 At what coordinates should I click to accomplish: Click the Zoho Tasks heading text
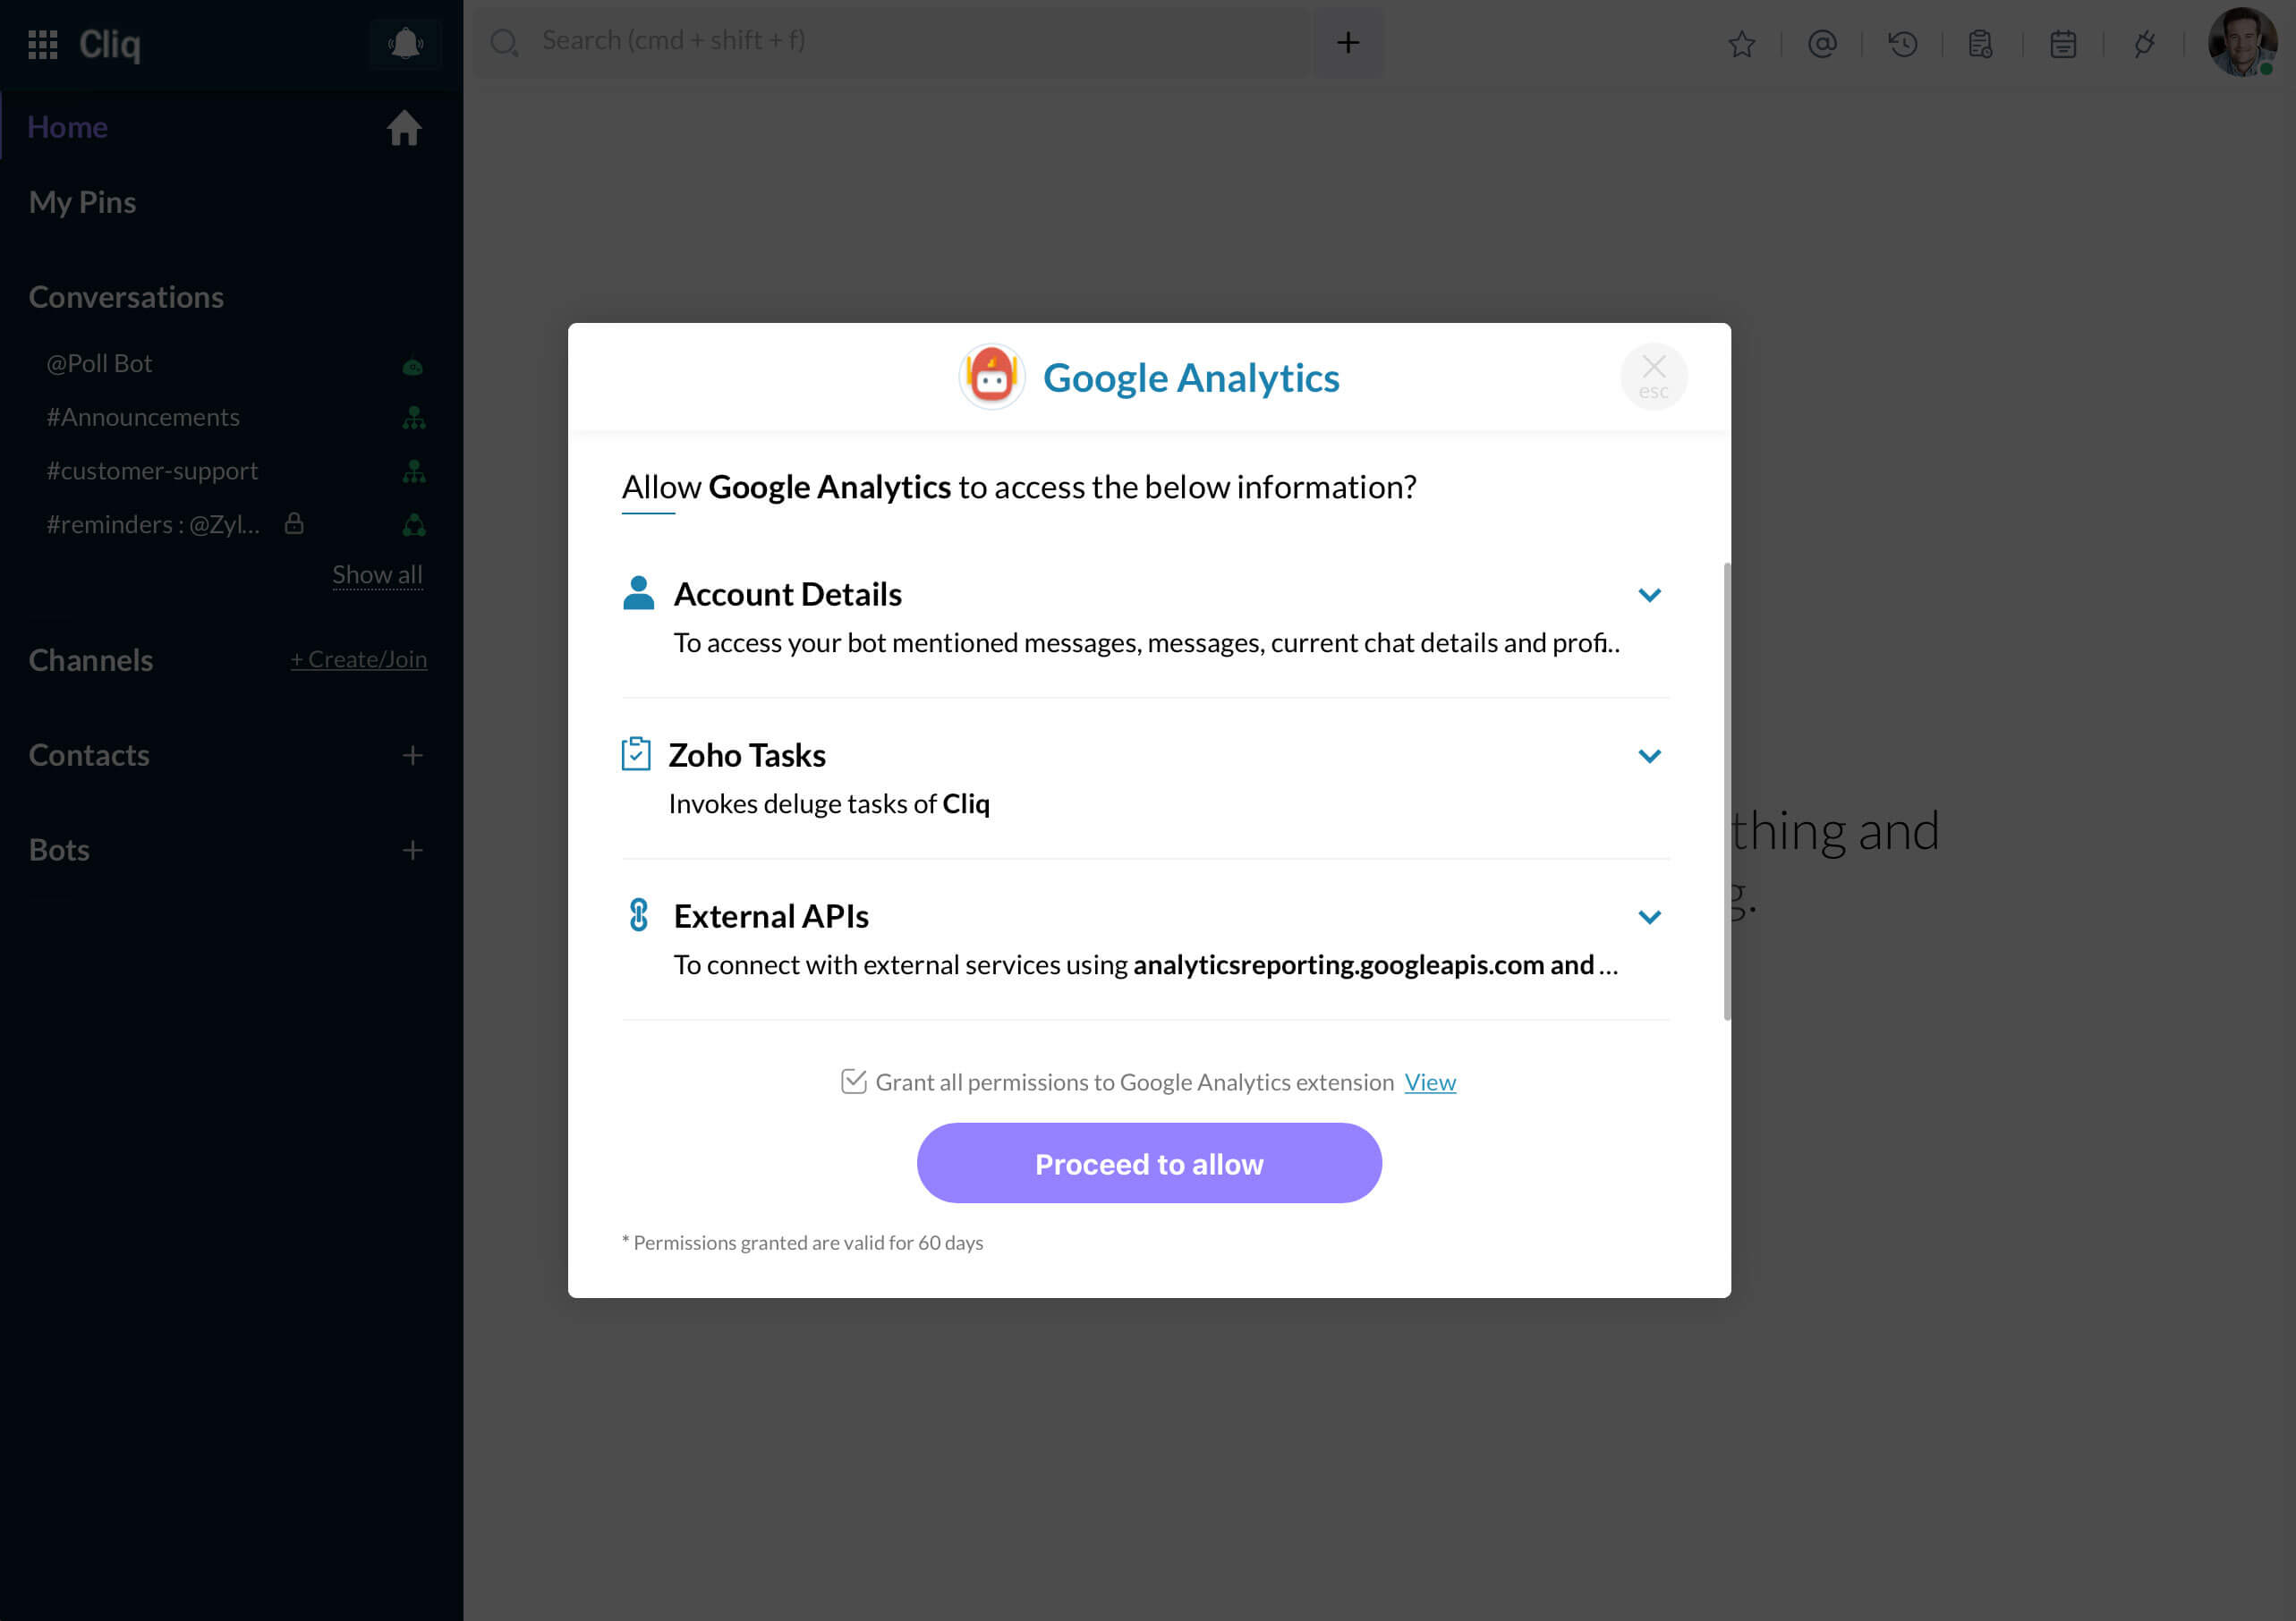(x=747, y=755)
